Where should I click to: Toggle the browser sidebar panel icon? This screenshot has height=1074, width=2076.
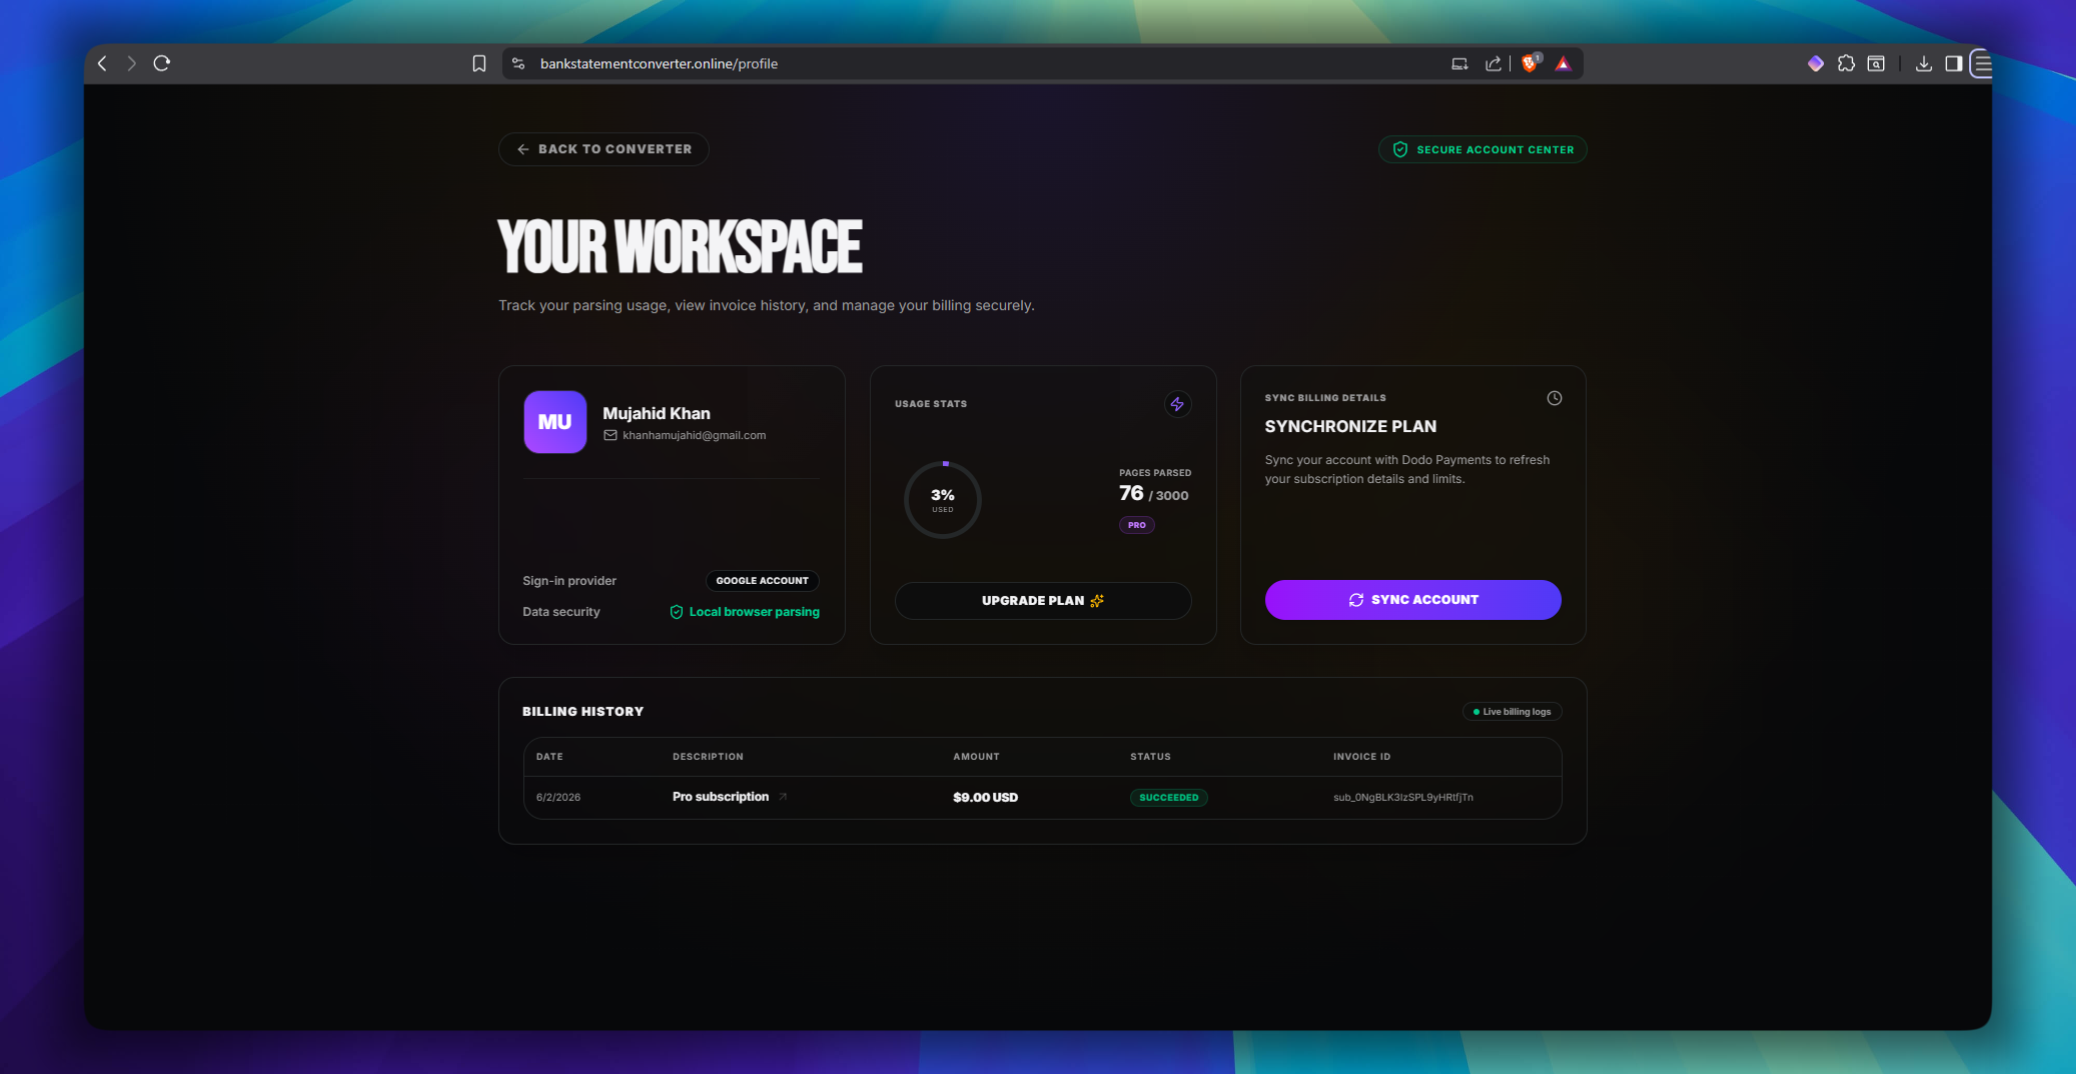(1953, 63)
